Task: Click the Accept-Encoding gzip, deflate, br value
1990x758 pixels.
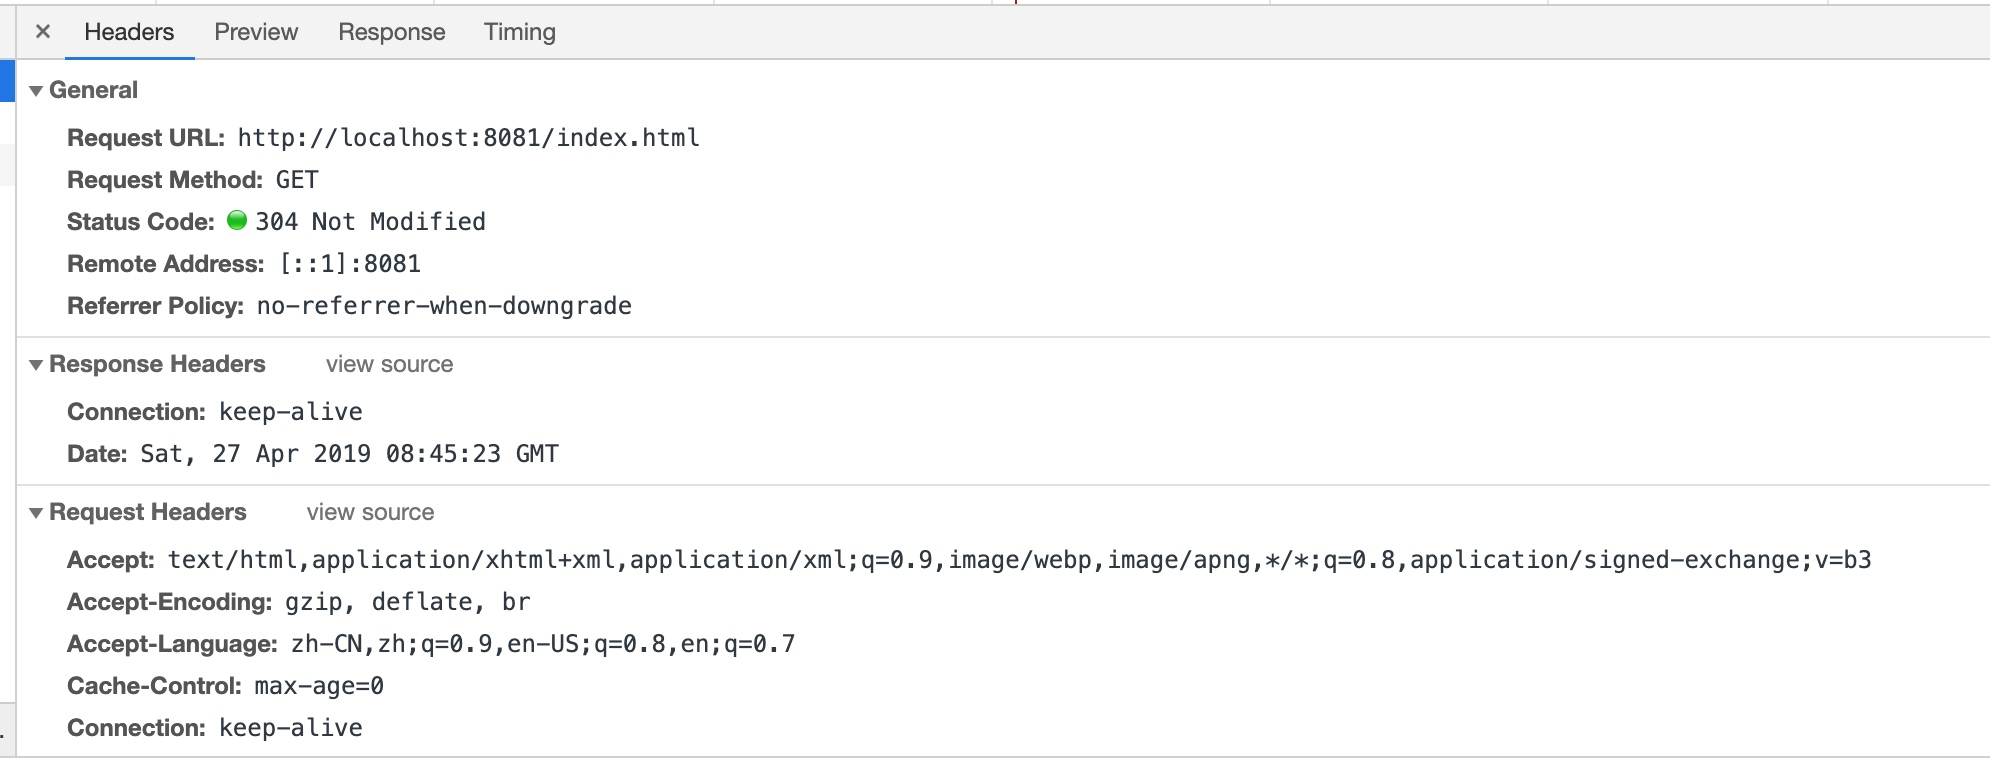Action: [x=407, y=602]
